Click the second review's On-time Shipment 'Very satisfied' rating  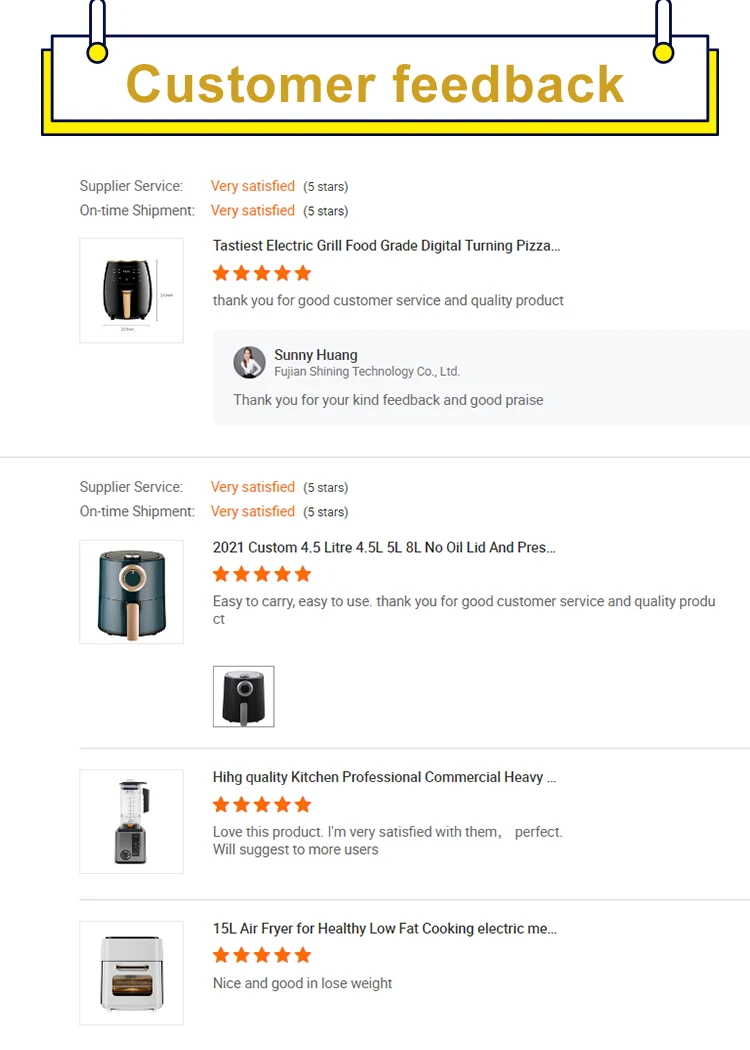pyautogui.click(x=252, y=511)
